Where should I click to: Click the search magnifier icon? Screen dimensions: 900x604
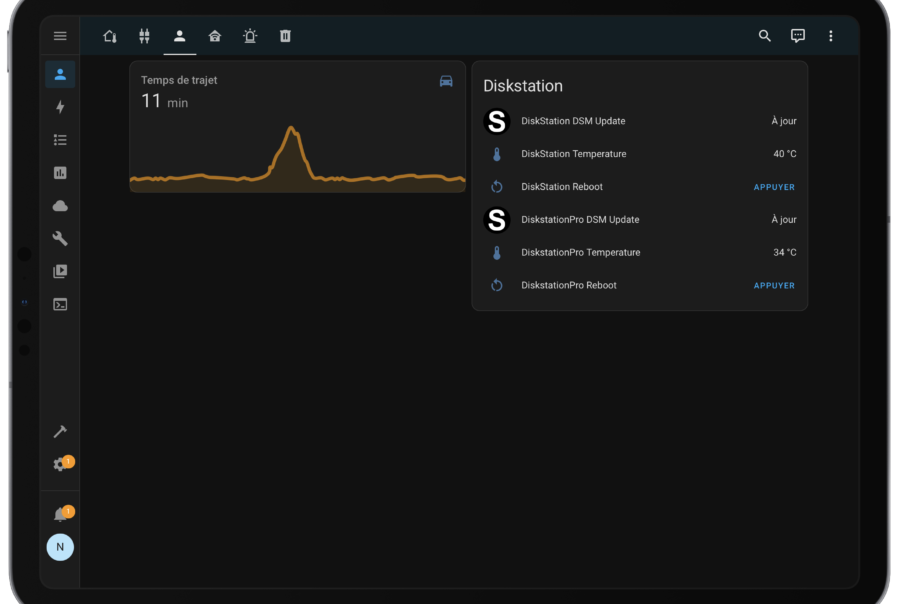tap(765, 36)
